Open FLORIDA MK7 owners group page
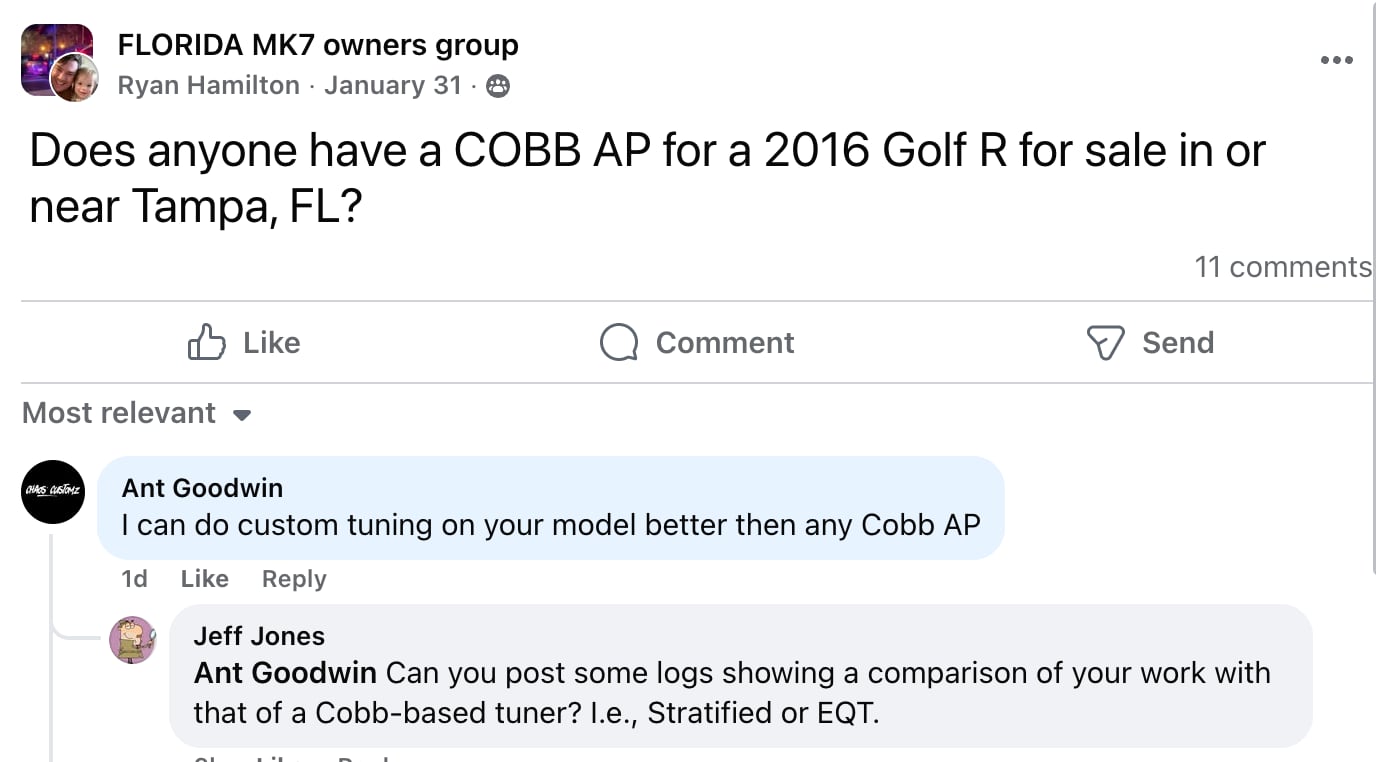This screenshot has height=762, width=1376. [318, 45]
